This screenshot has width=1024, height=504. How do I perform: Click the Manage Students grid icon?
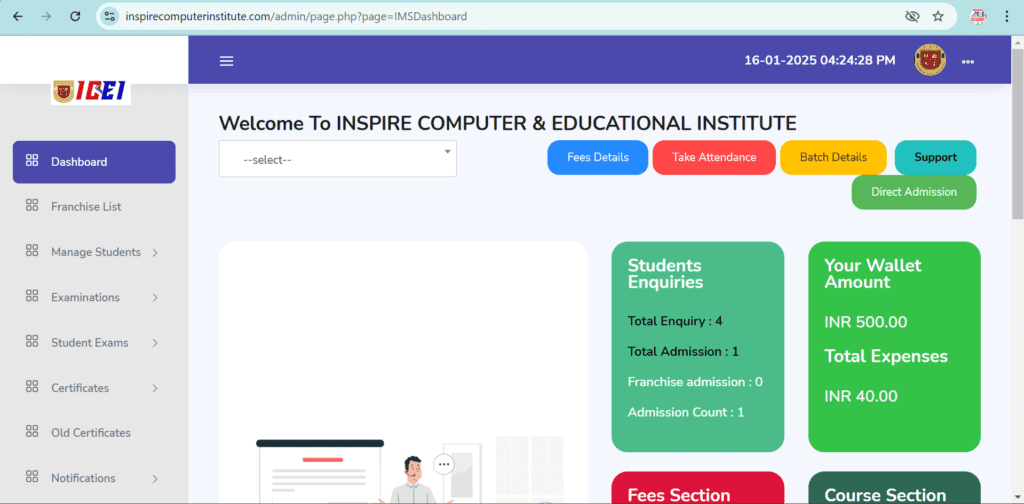click(x=31, y=251)
